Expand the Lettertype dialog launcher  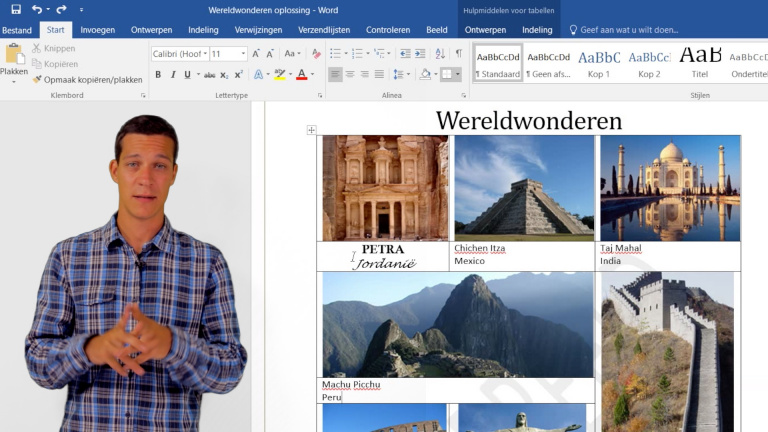click(x=320, y=96)
